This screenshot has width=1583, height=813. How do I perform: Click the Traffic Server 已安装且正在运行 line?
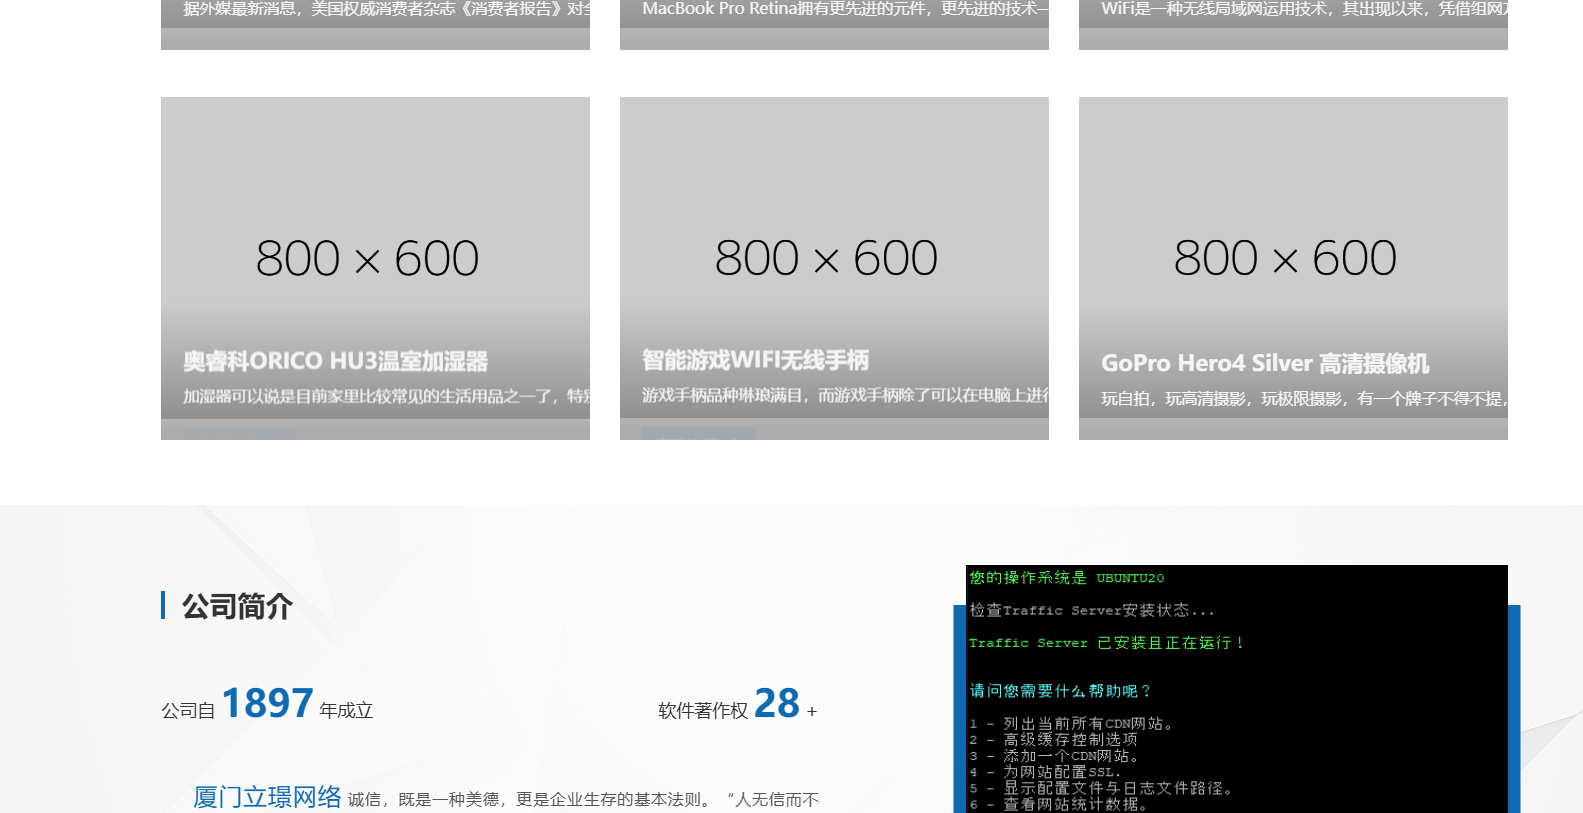point(1106,643)
